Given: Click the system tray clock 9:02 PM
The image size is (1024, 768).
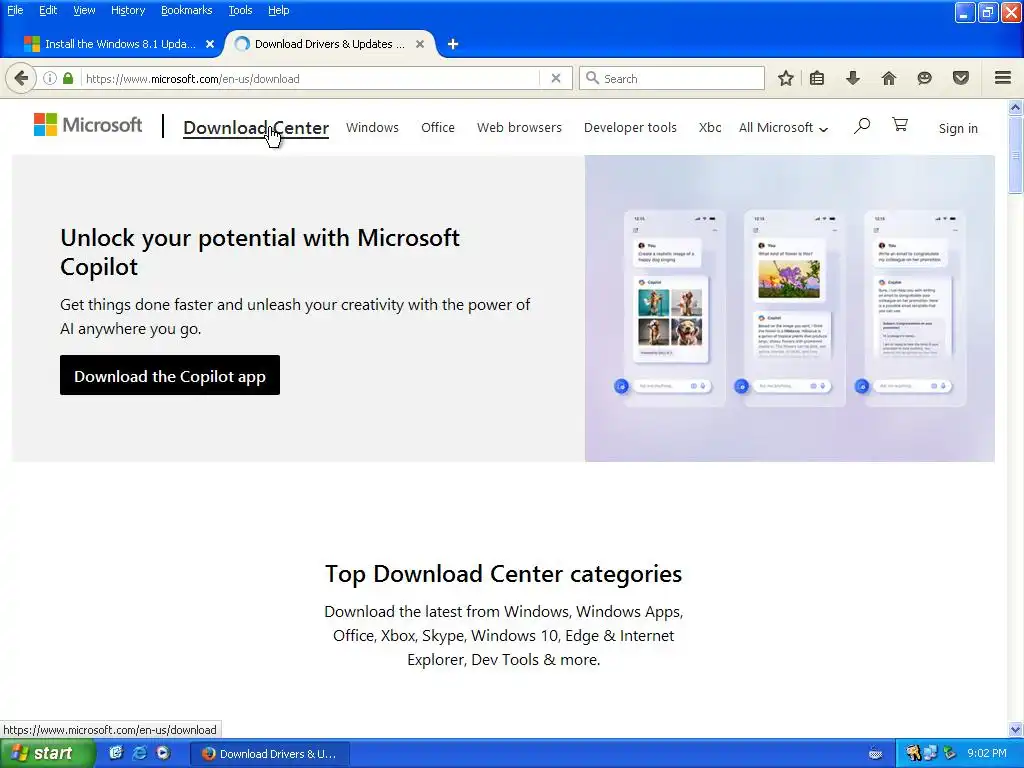Looking at the screenshot, I should (987, 753).
